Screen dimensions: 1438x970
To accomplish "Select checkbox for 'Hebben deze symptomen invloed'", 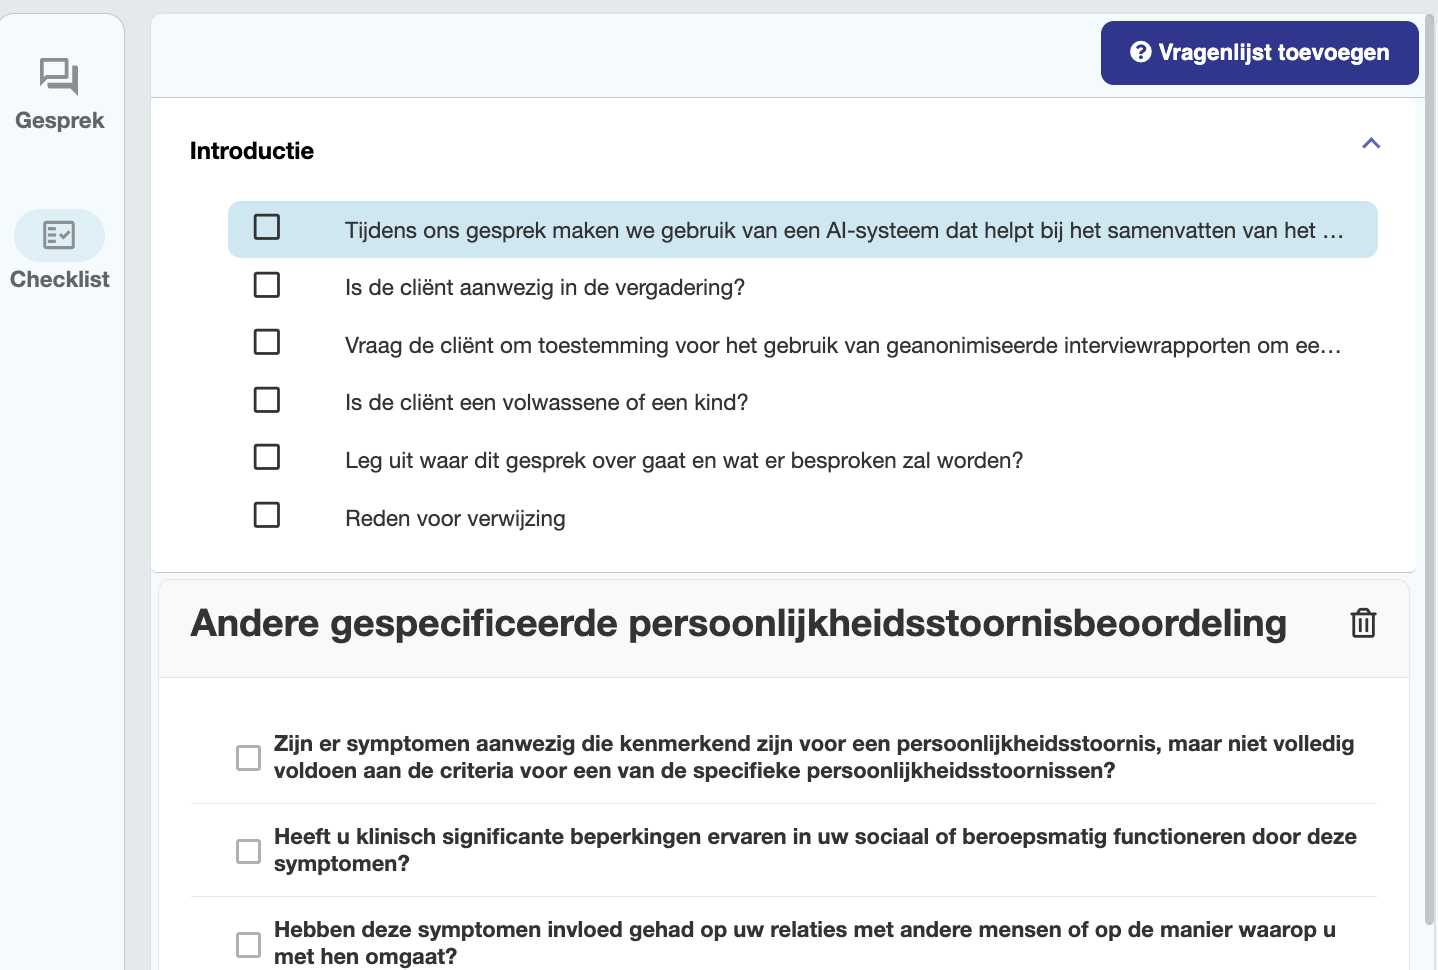I will pyautogui.click(x=248, y=944).
